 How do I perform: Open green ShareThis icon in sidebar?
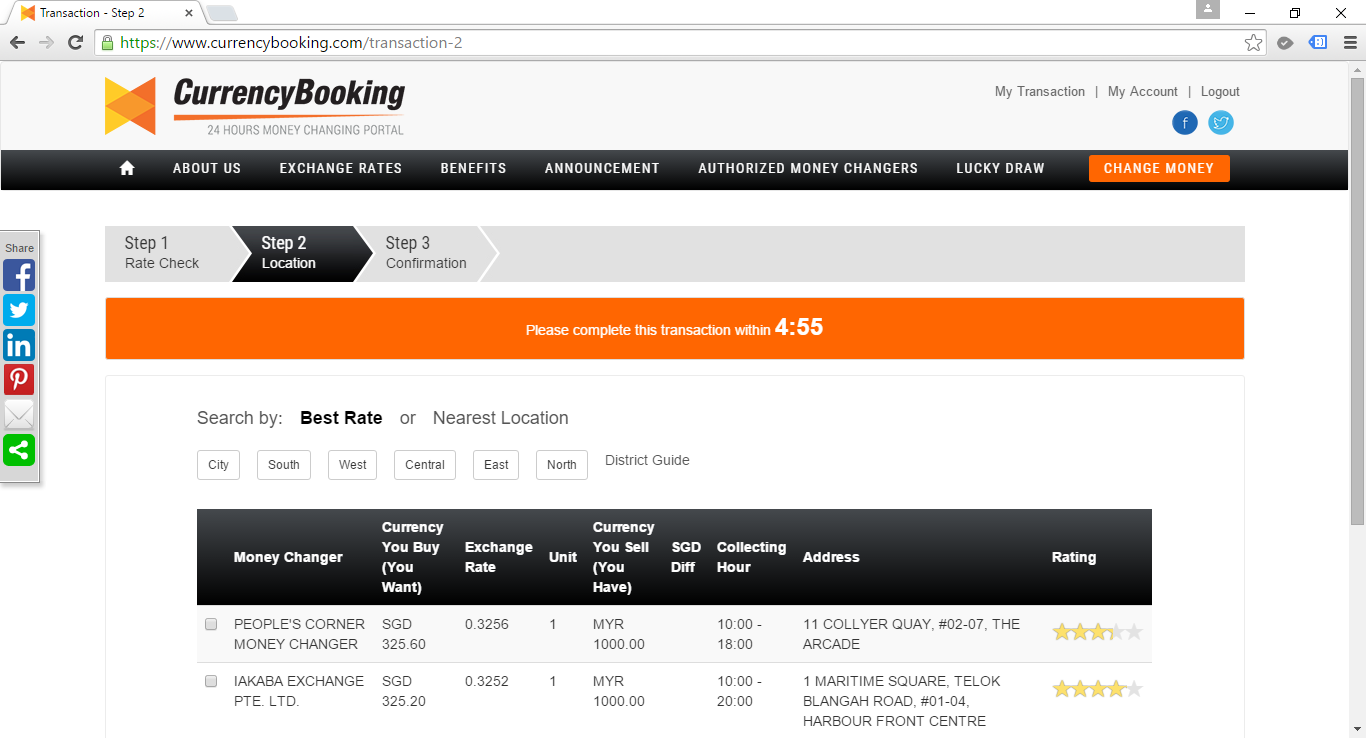(19, 450)
